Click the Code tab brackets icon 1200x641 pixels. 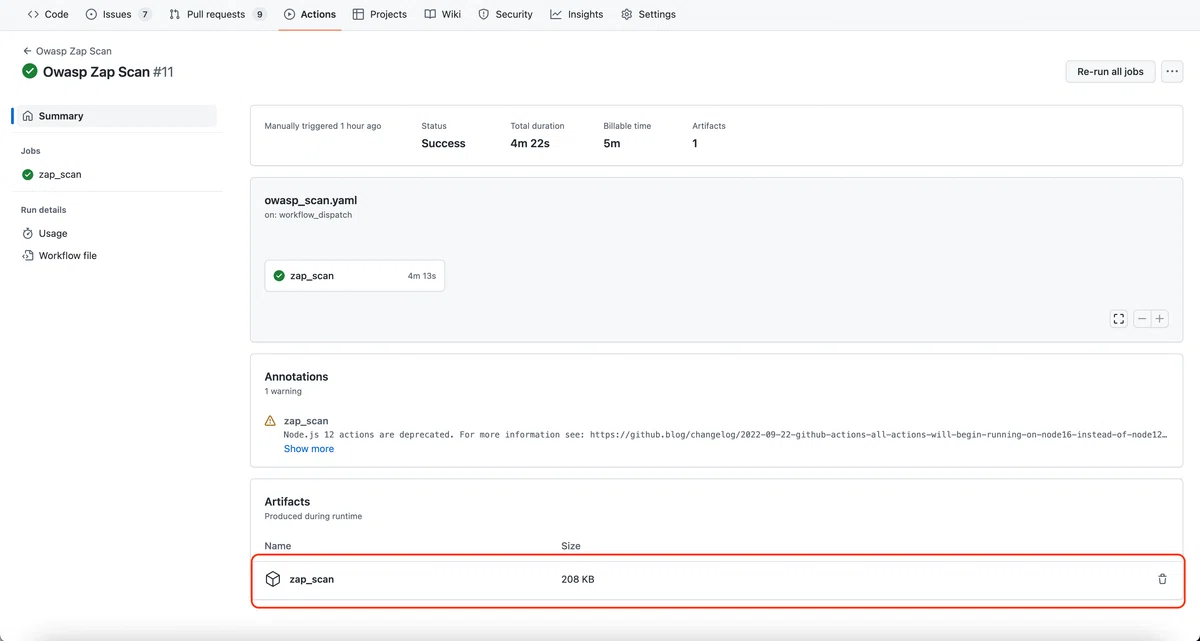(x=33, y=14)
